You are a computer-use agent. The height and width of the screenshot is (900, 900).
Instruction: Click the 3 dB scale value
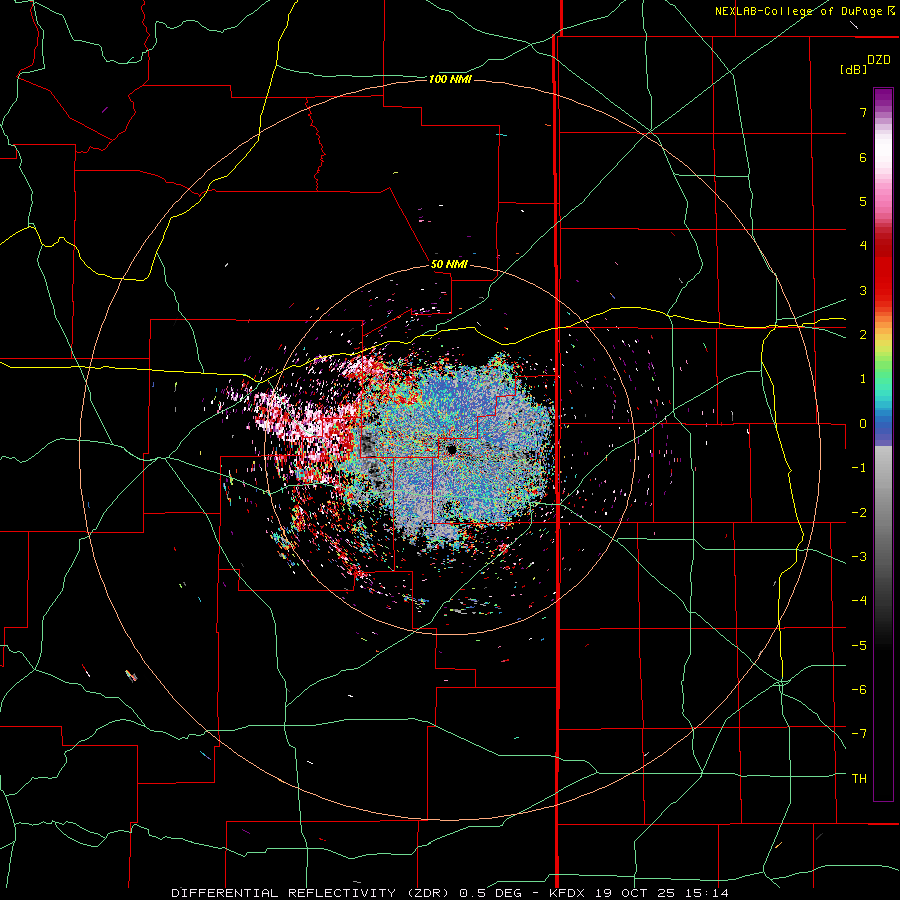(863, 290)
